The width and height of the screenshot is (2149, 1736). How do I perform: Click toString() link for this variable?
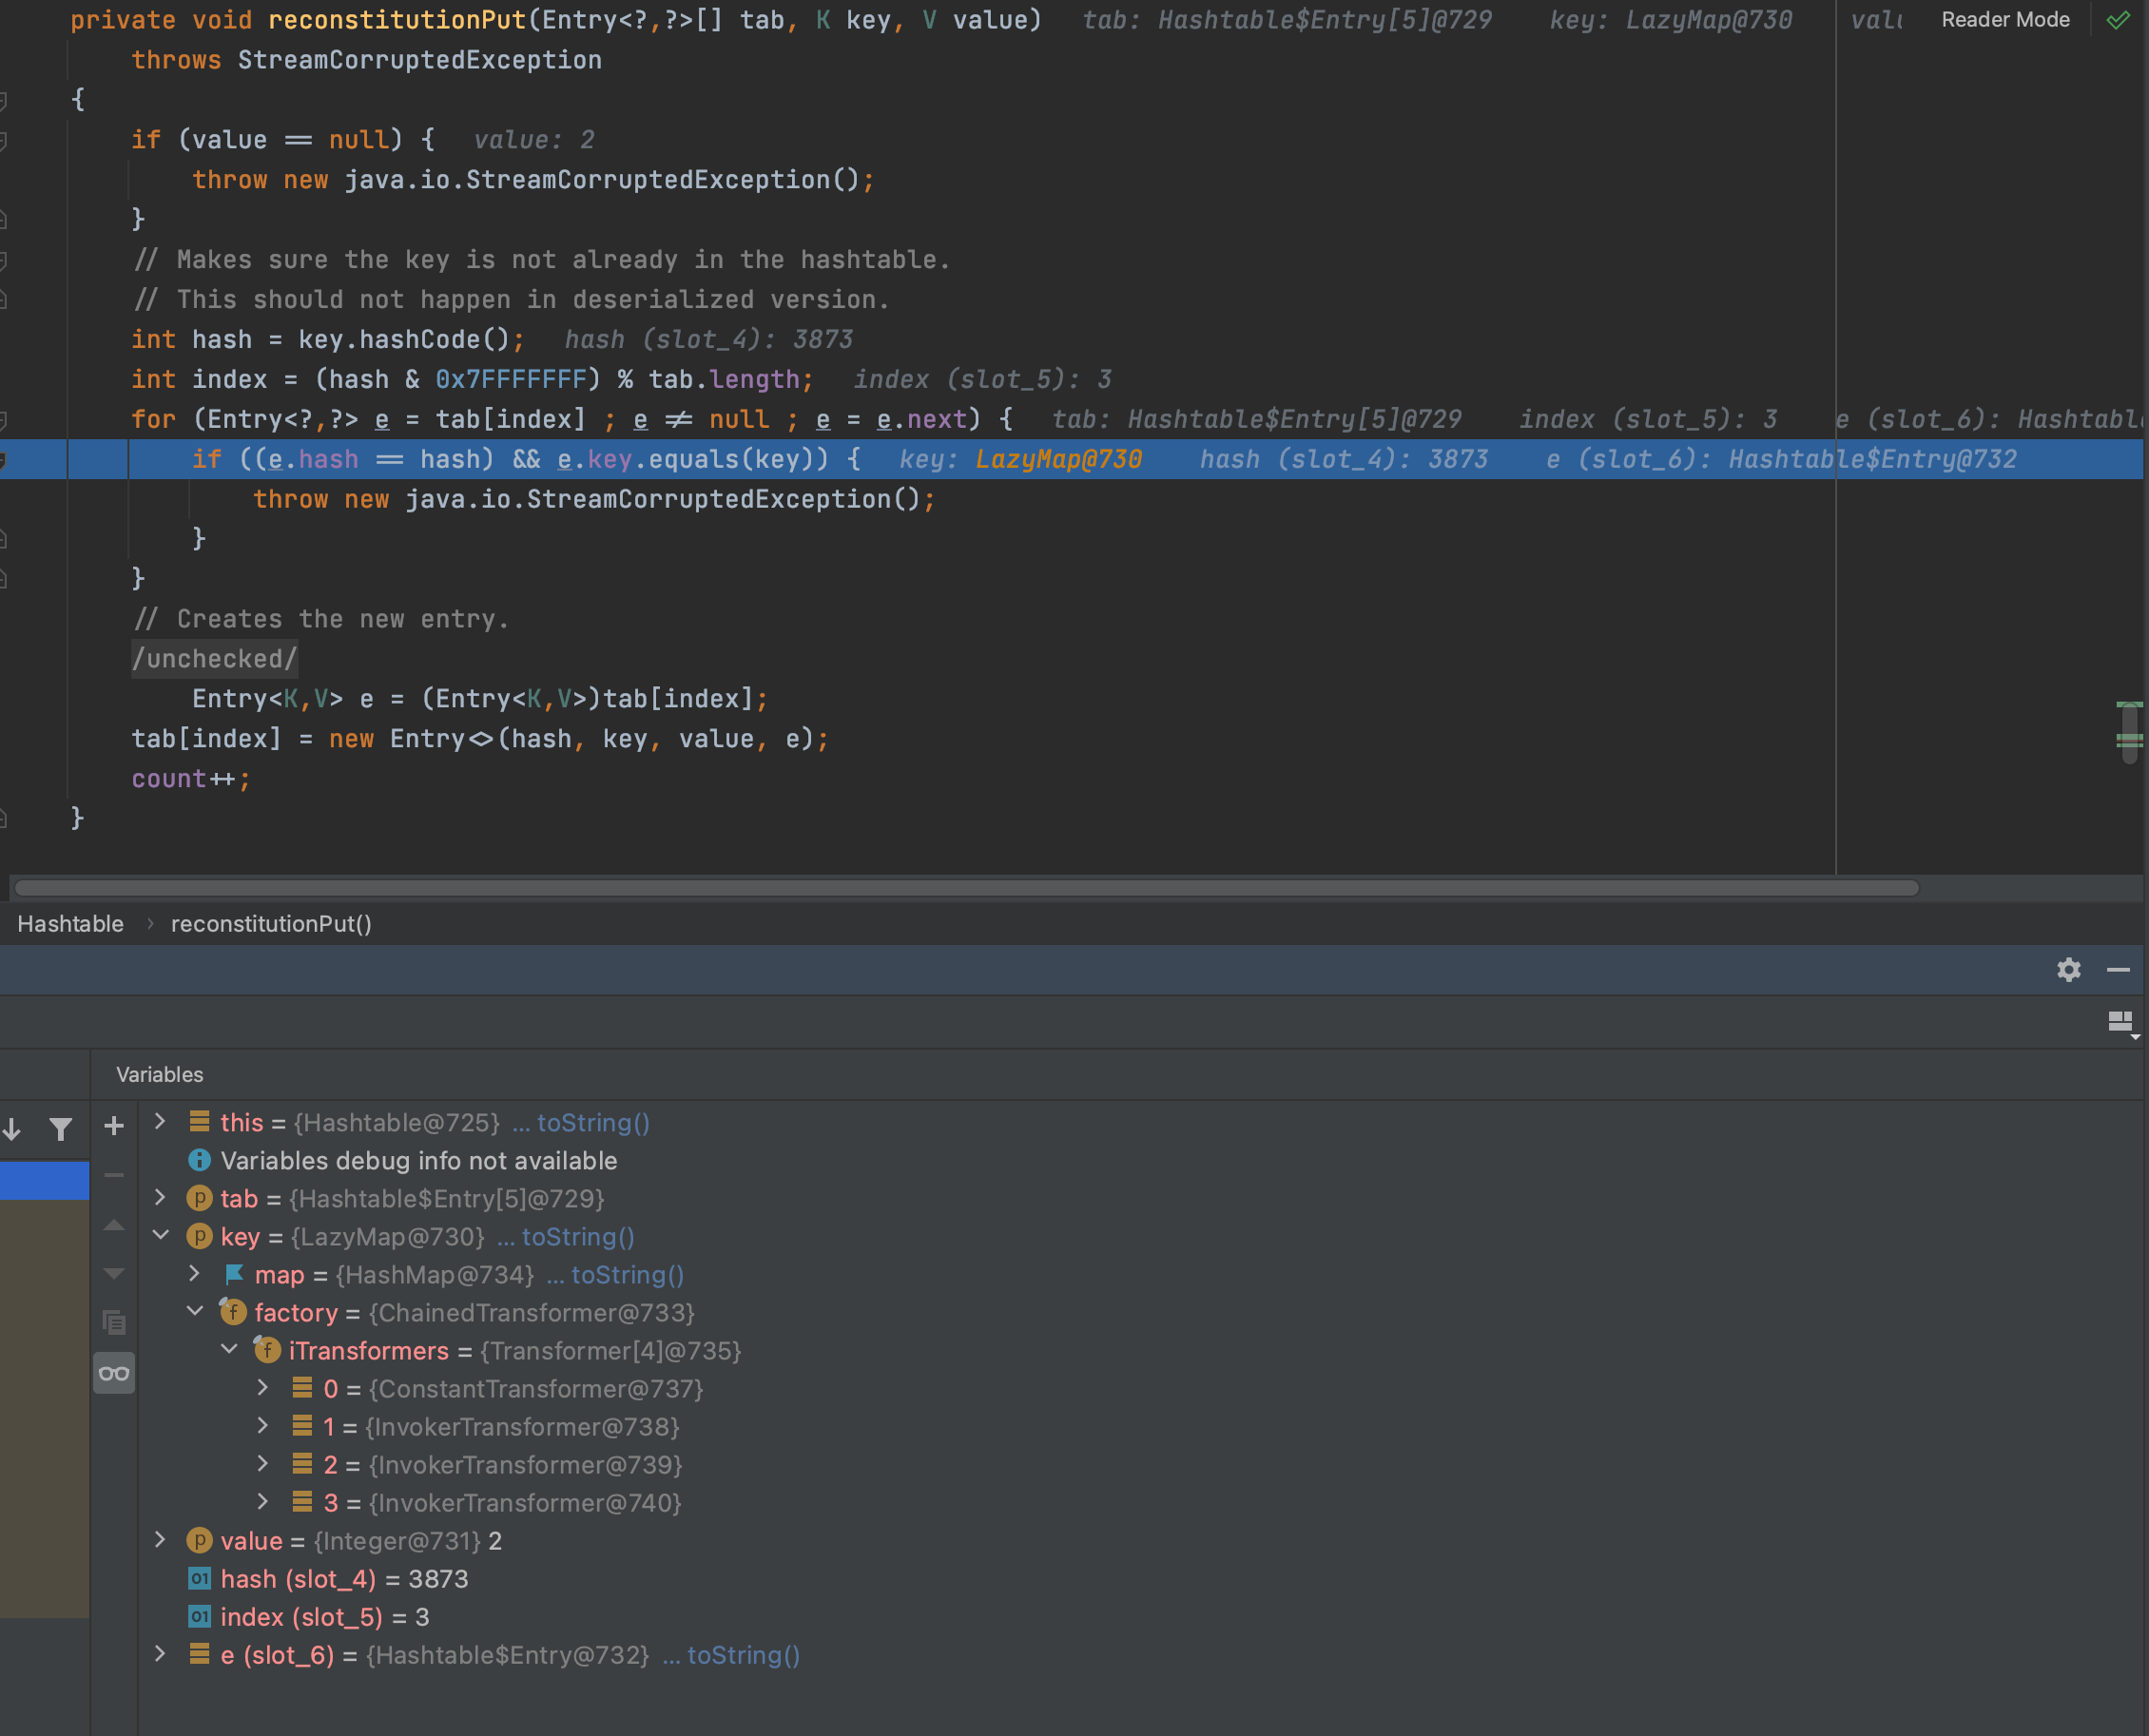click(593, 1122)
